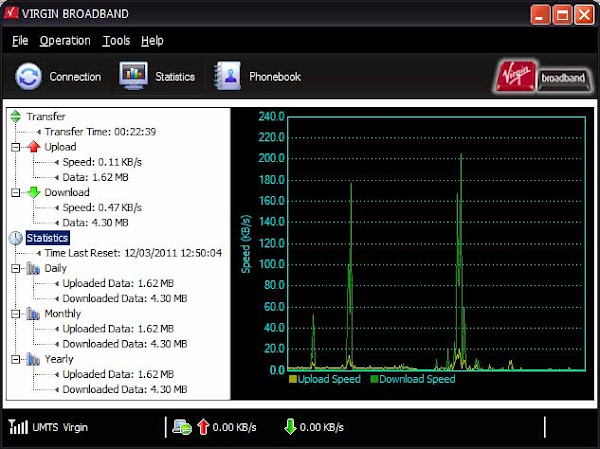Select 'Time Last Reset: 12/03/2011 12:50:04' row
Image resolution: width=600 pixels, height=449 pixels.
click(x=133, y=253)
